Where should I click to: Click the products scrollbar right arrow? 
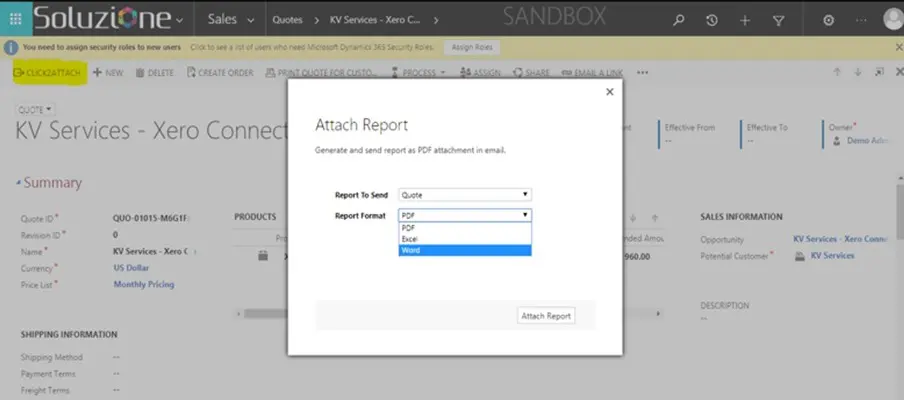pyautogui.click(x=658, y=314)
